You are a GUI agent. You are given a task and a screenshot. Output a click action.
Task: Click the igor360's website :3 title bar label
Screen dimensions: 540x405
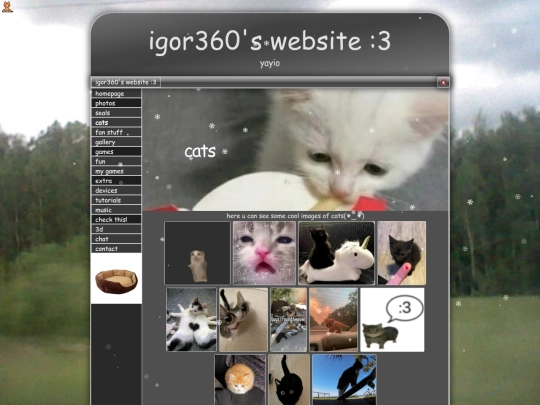pos(126,82)
